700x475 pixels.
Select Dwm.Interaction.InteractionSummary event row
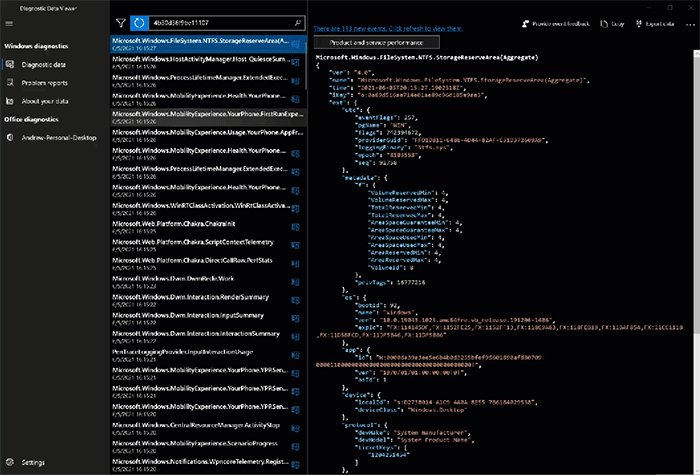pos(208,337)
